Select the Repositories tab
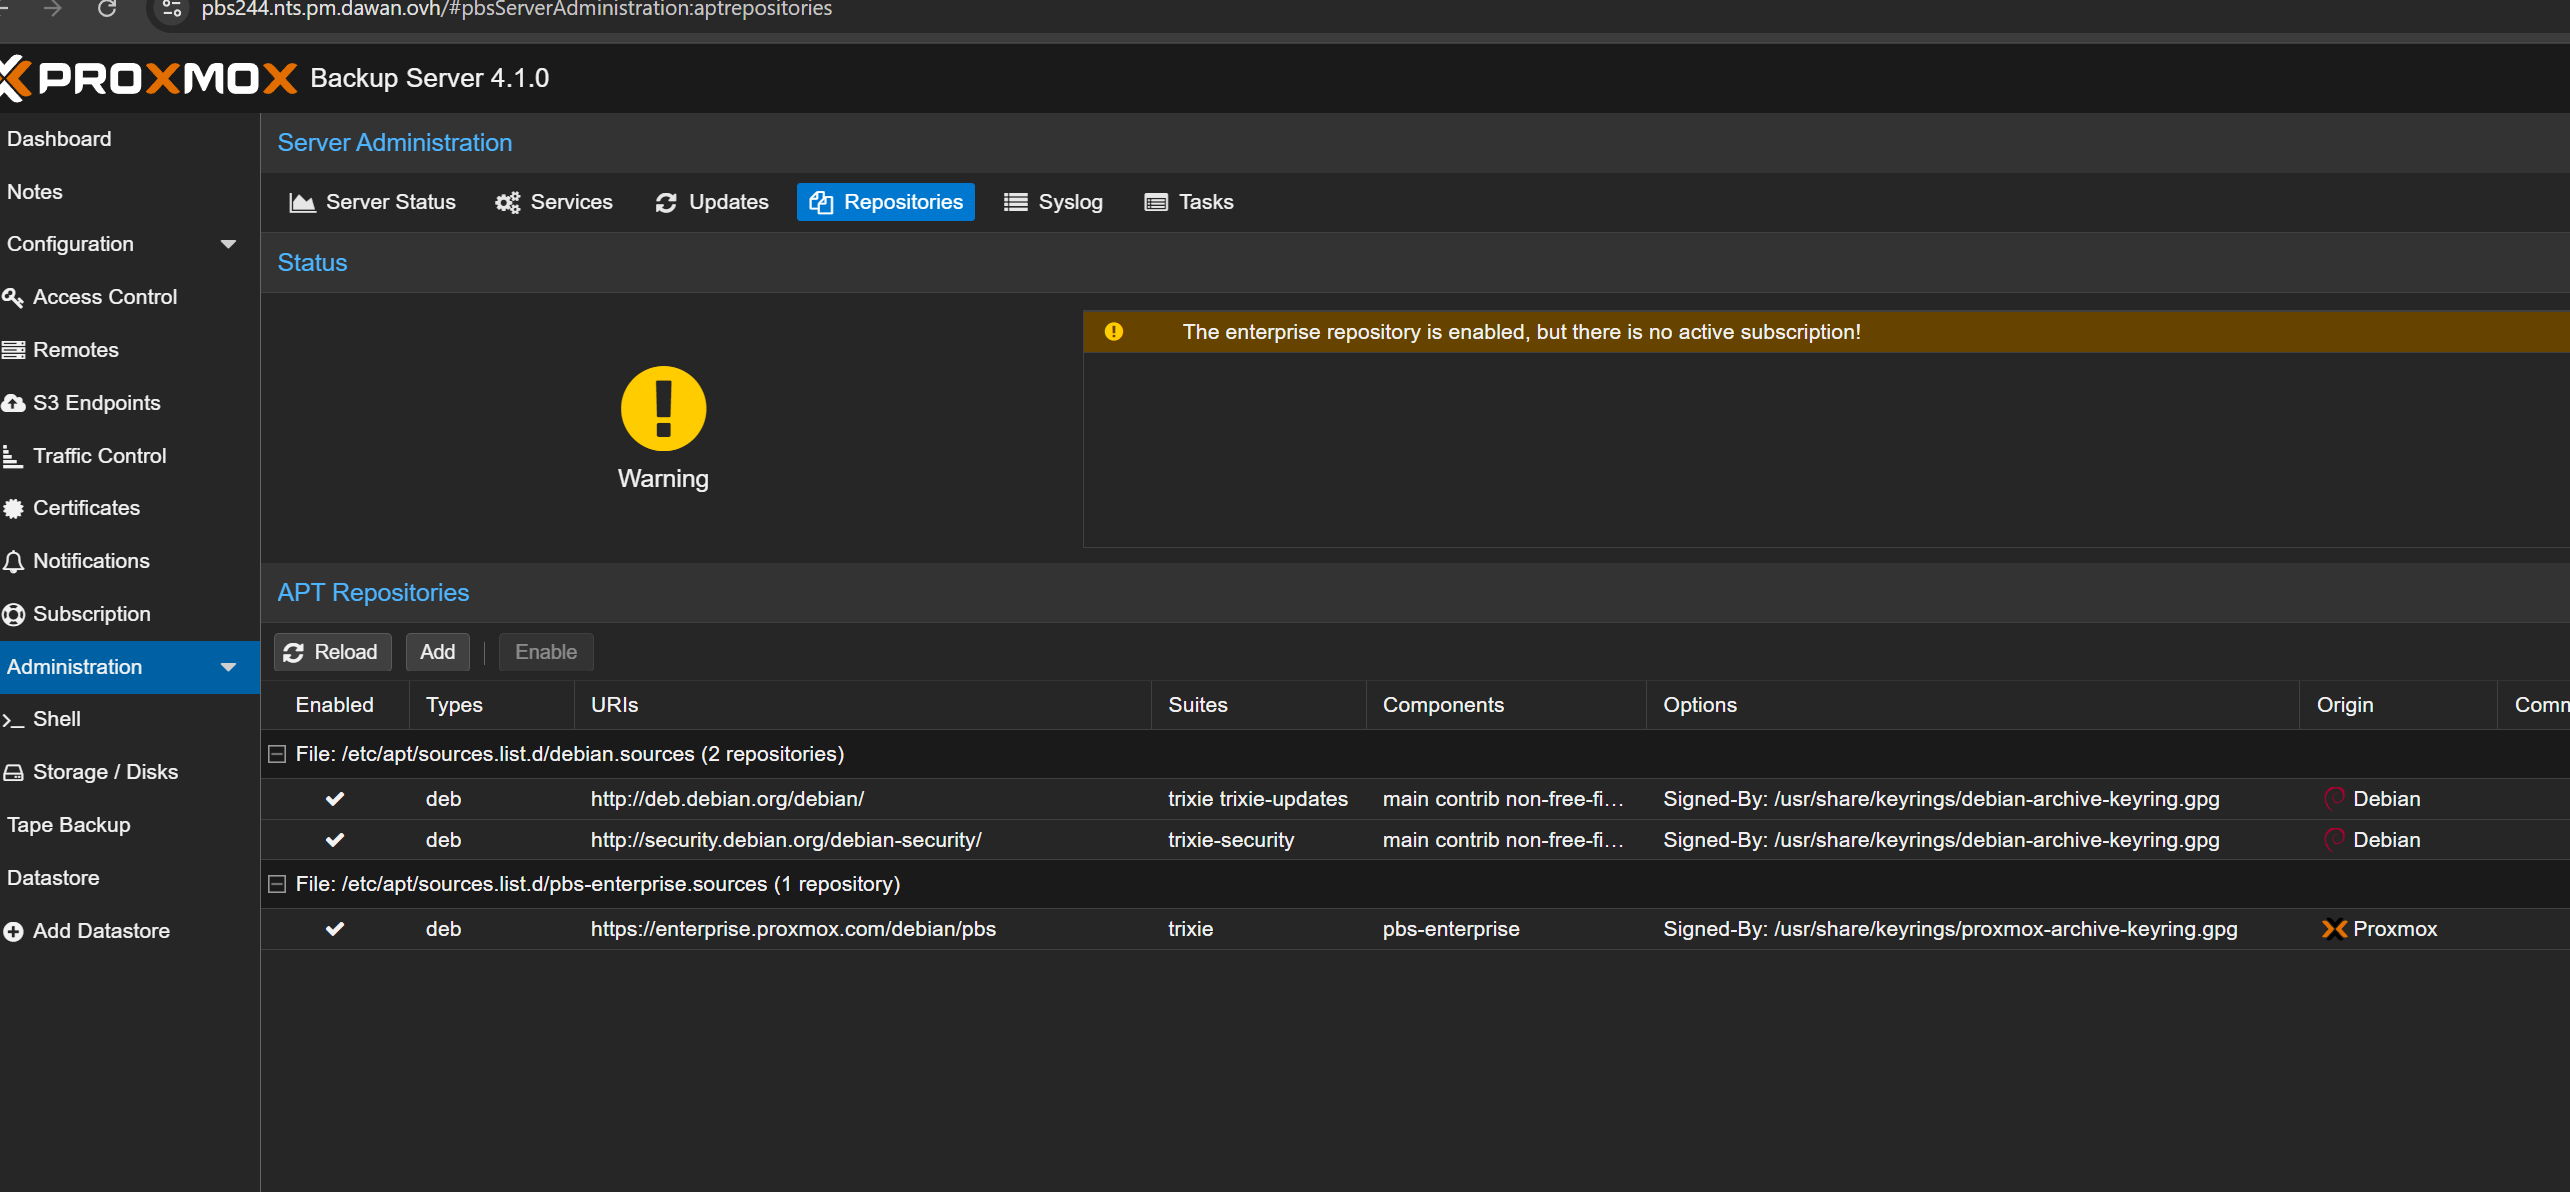 click(886, 202)
